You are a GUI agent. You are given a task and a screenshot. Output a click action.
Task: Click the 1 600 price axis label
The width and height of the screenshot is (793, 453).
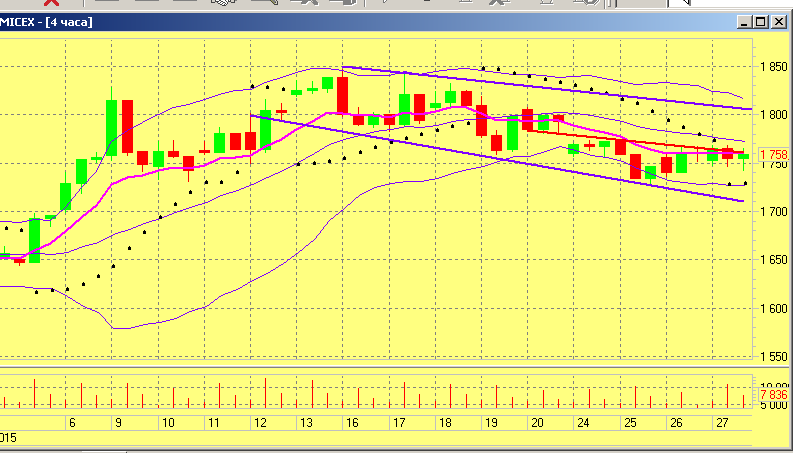point(774,308)
